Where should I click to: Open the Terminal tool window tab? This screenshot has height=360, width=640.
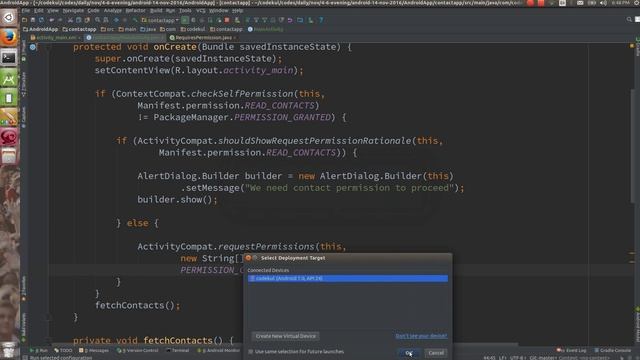[178, 351]
